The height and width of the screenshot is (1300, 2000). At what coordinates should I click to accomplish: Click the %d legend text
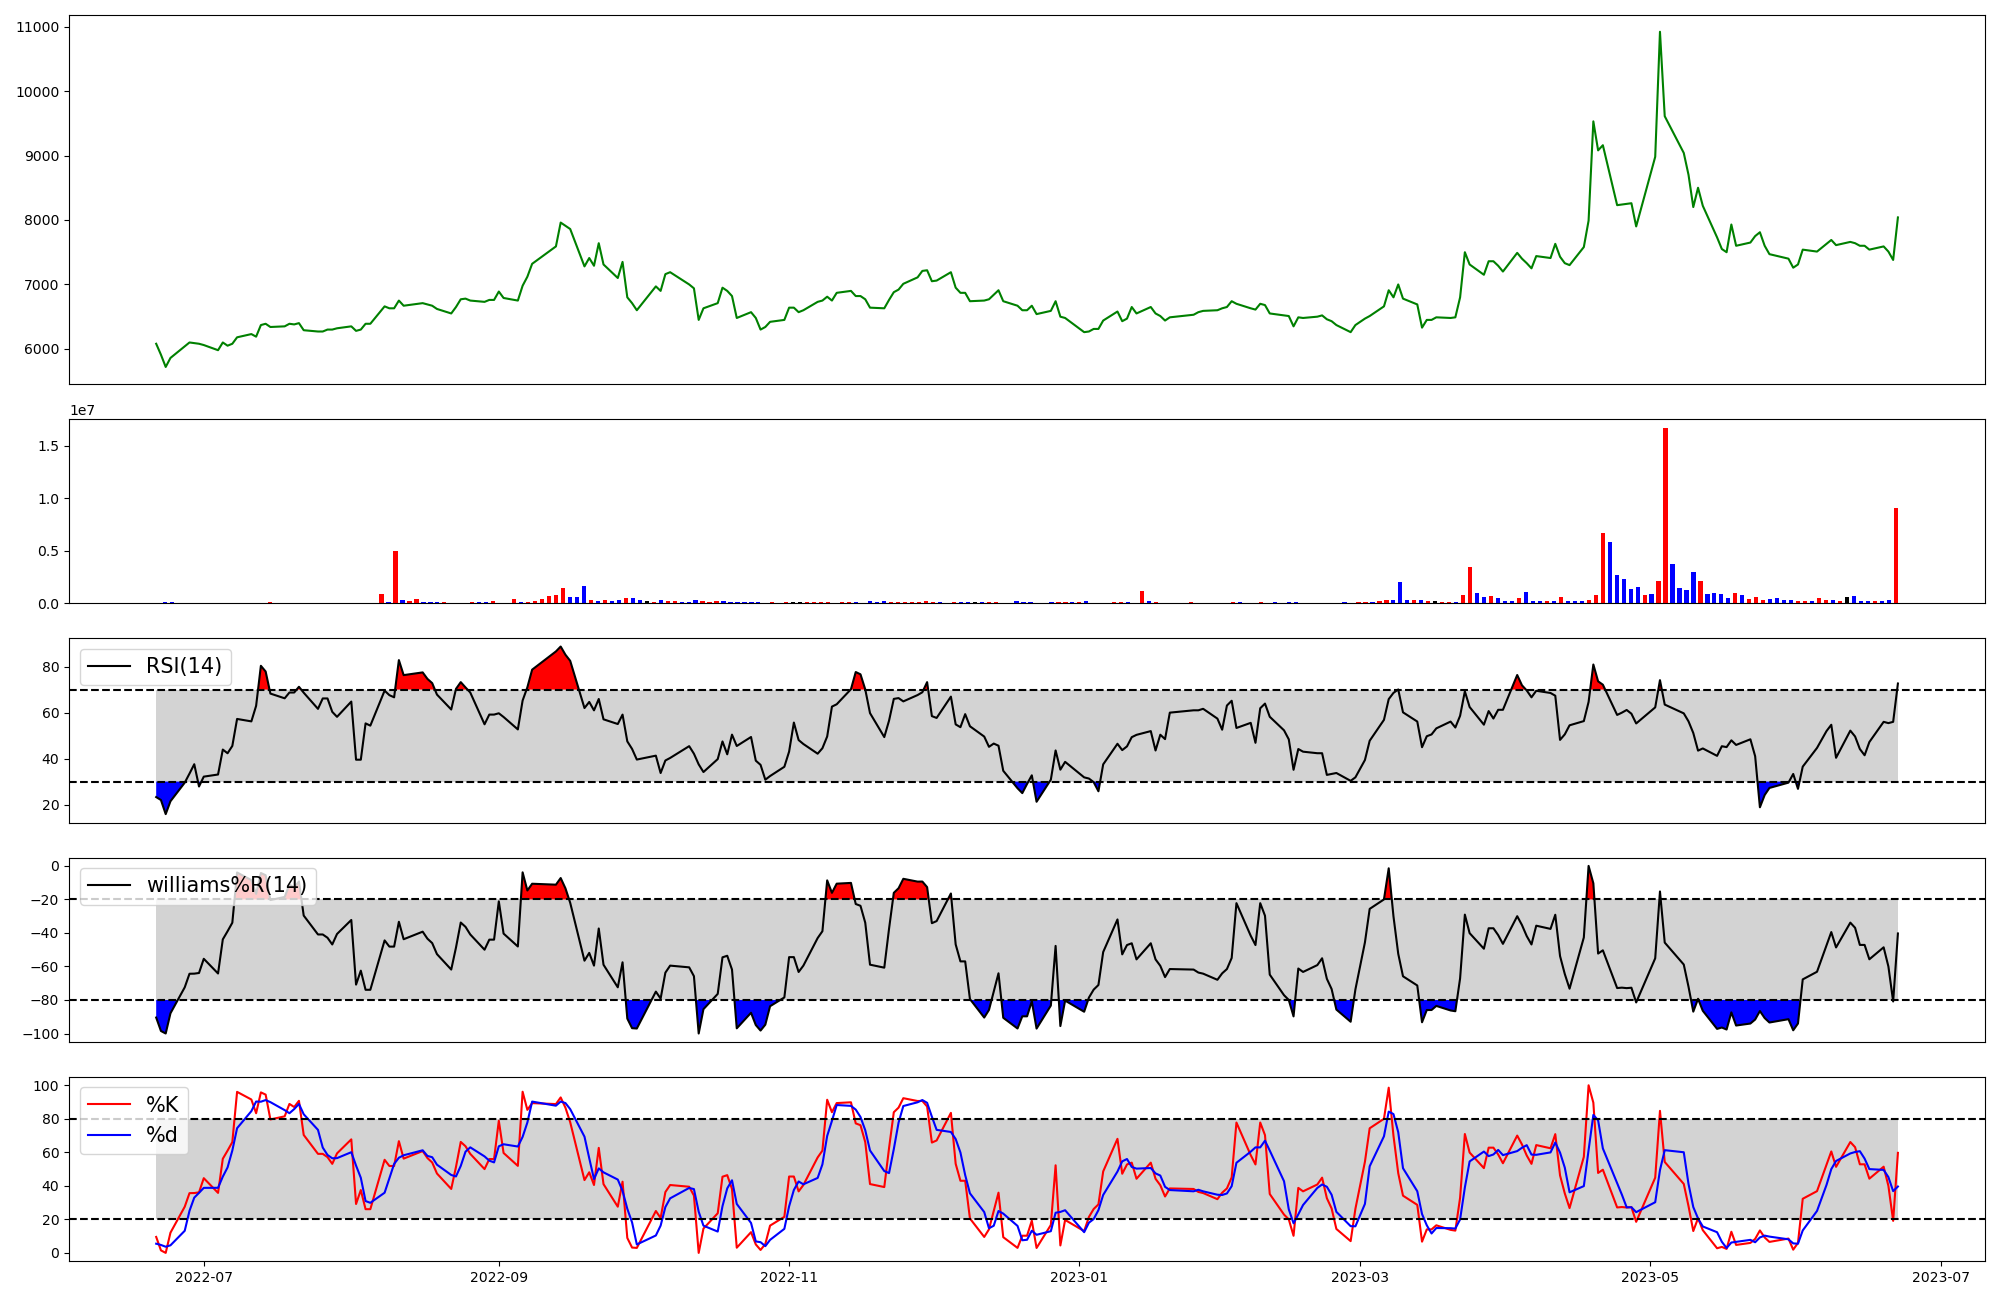pyautogui.click(x=162, y=1135)
